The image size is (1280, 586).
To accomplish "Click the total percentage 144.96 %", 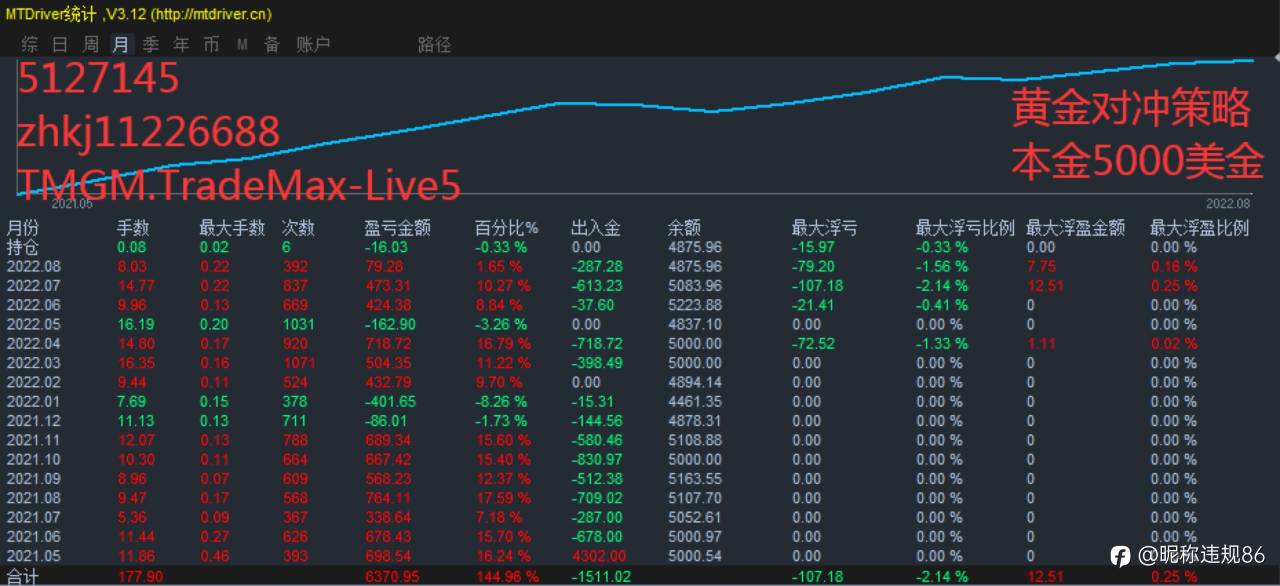I will [506, 577].
